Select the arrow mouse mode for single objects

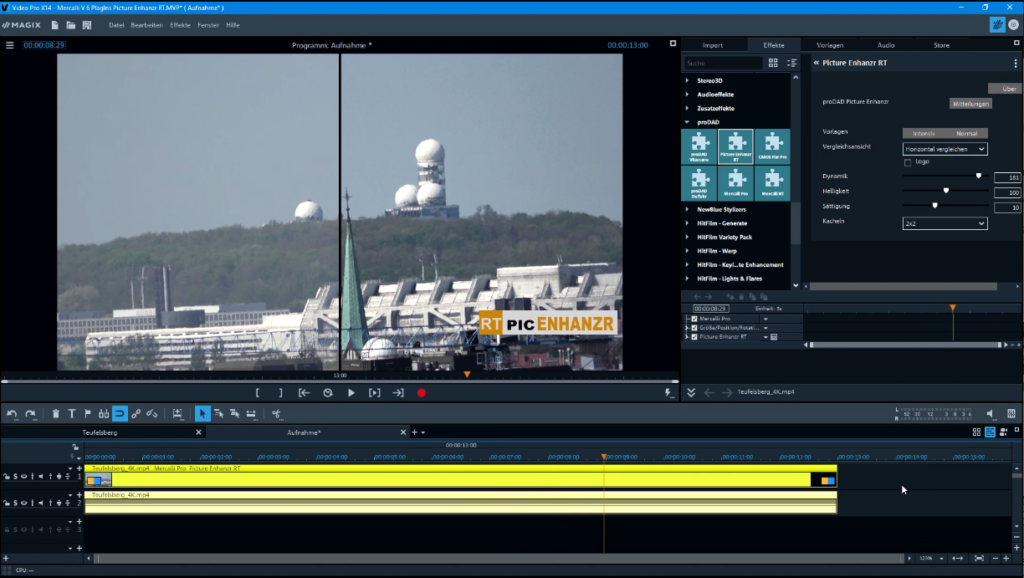pos(202,413)
